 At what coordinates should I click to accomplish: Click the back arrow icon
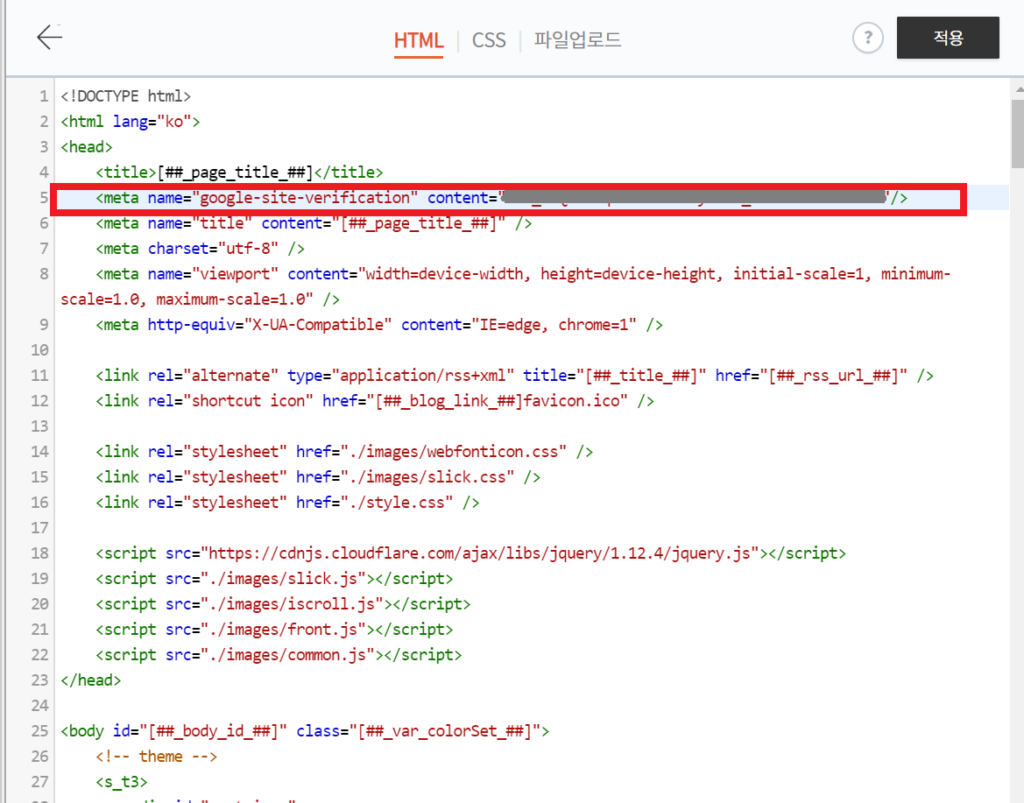point(49,38)
